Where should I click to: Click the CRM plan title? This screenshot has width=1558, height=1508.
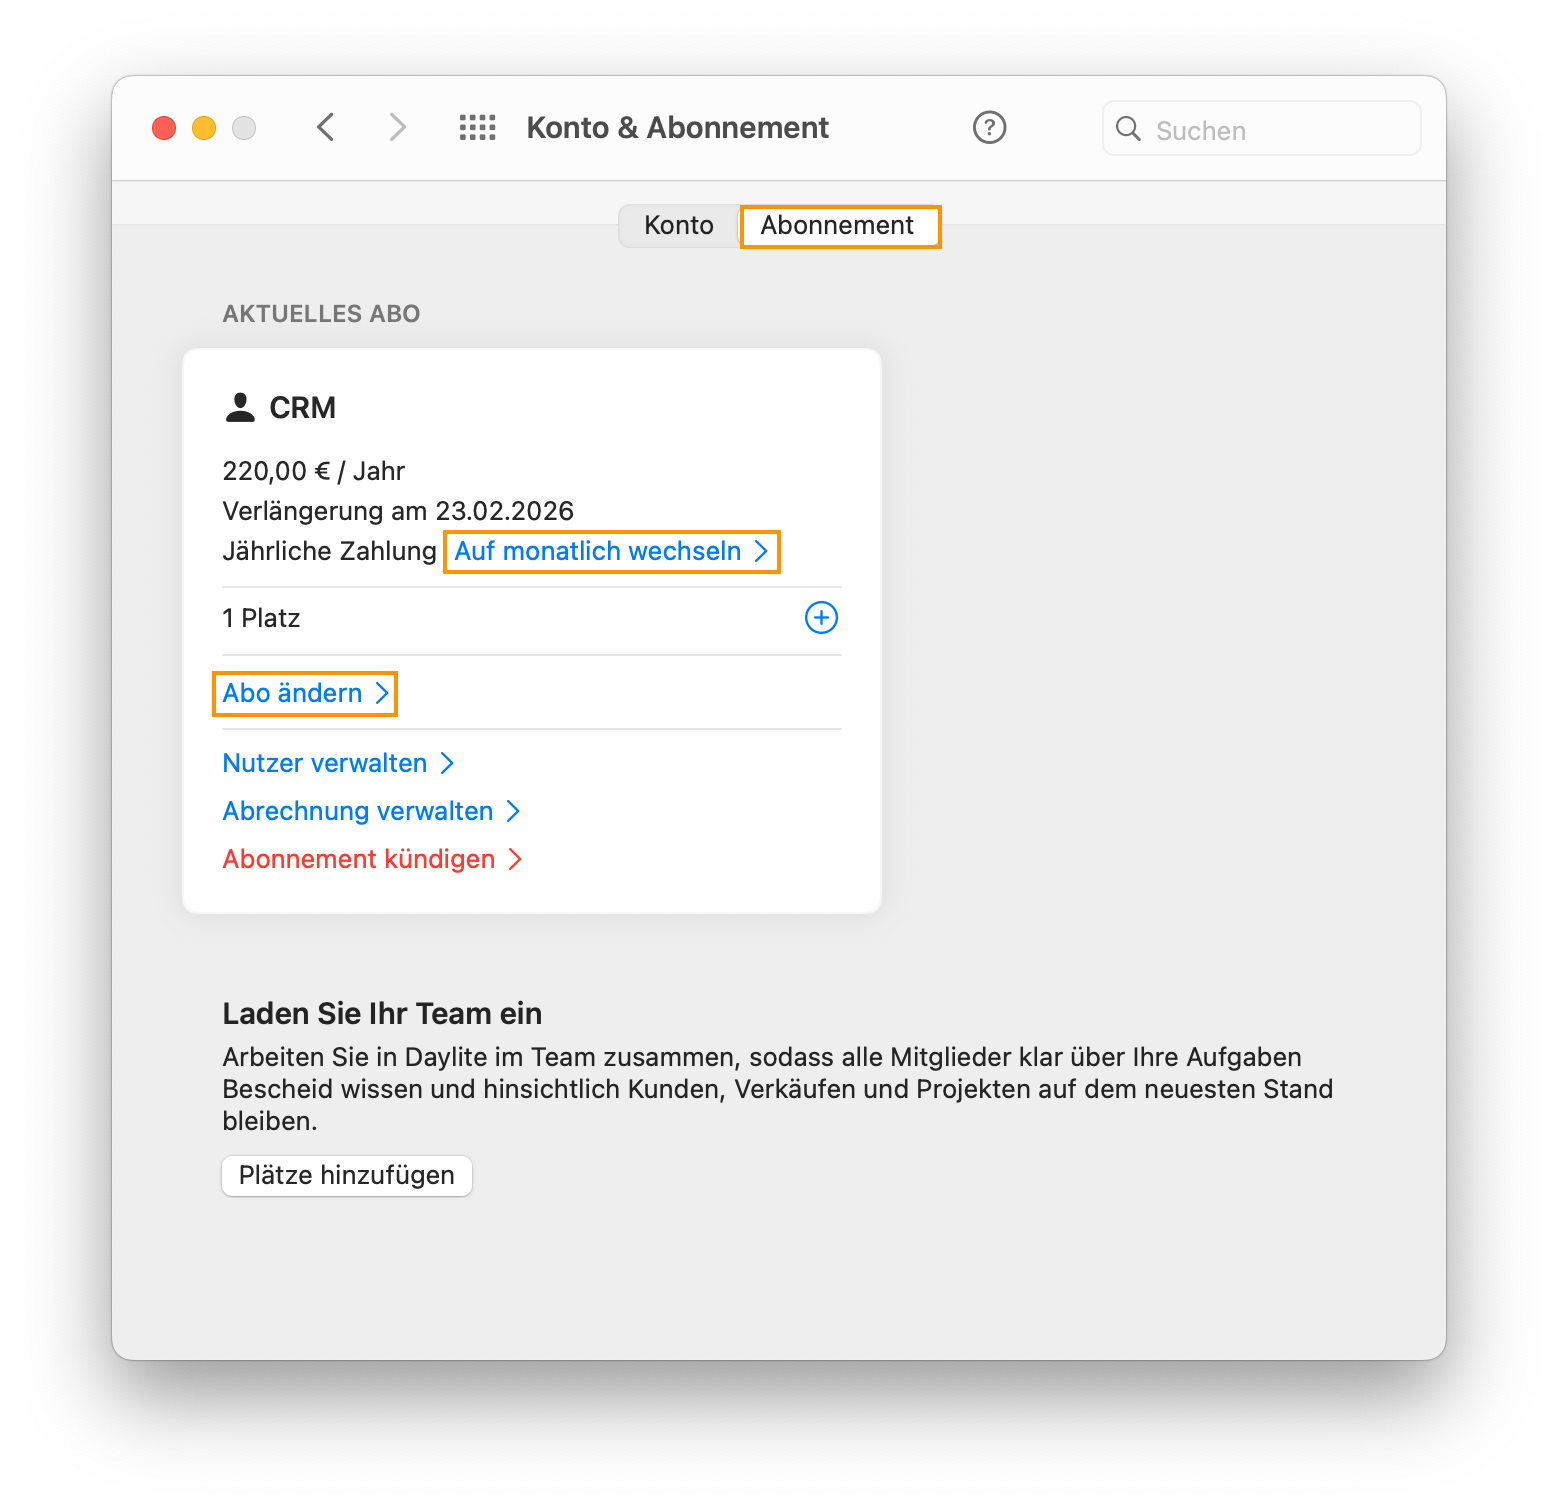302,408
